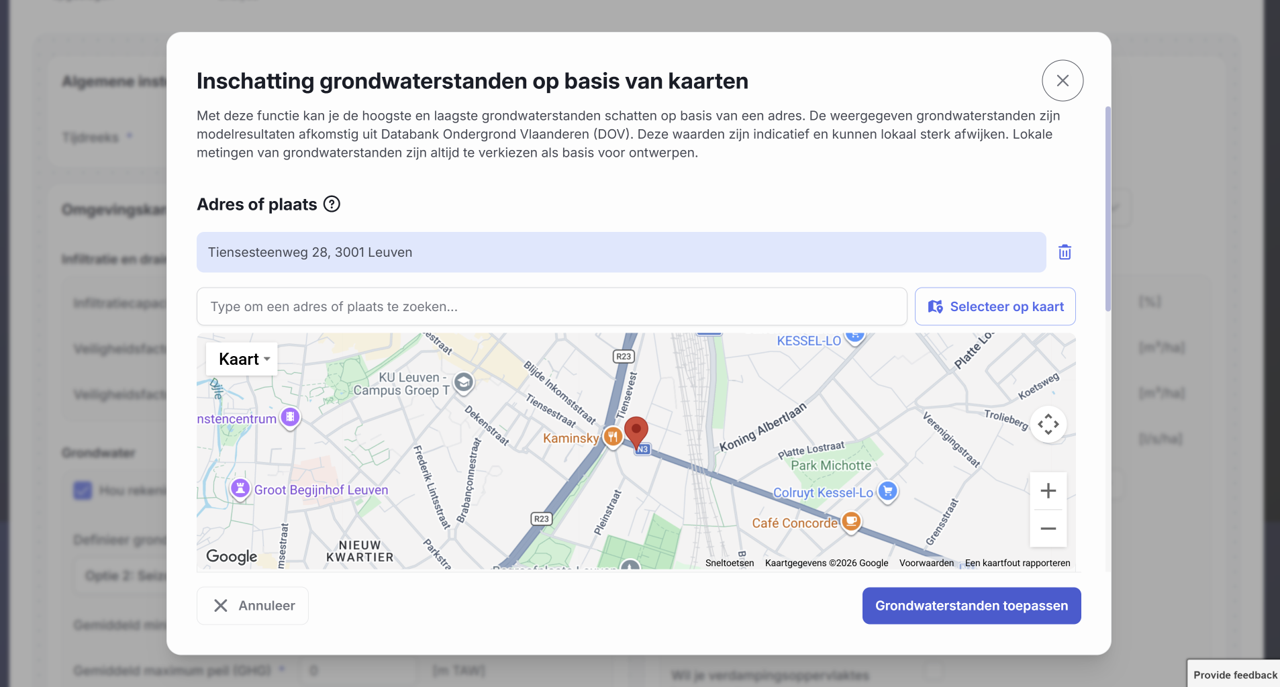Click Selecteer op kaart button
The width and height of the screenshot is (1280, 687).
995,307
